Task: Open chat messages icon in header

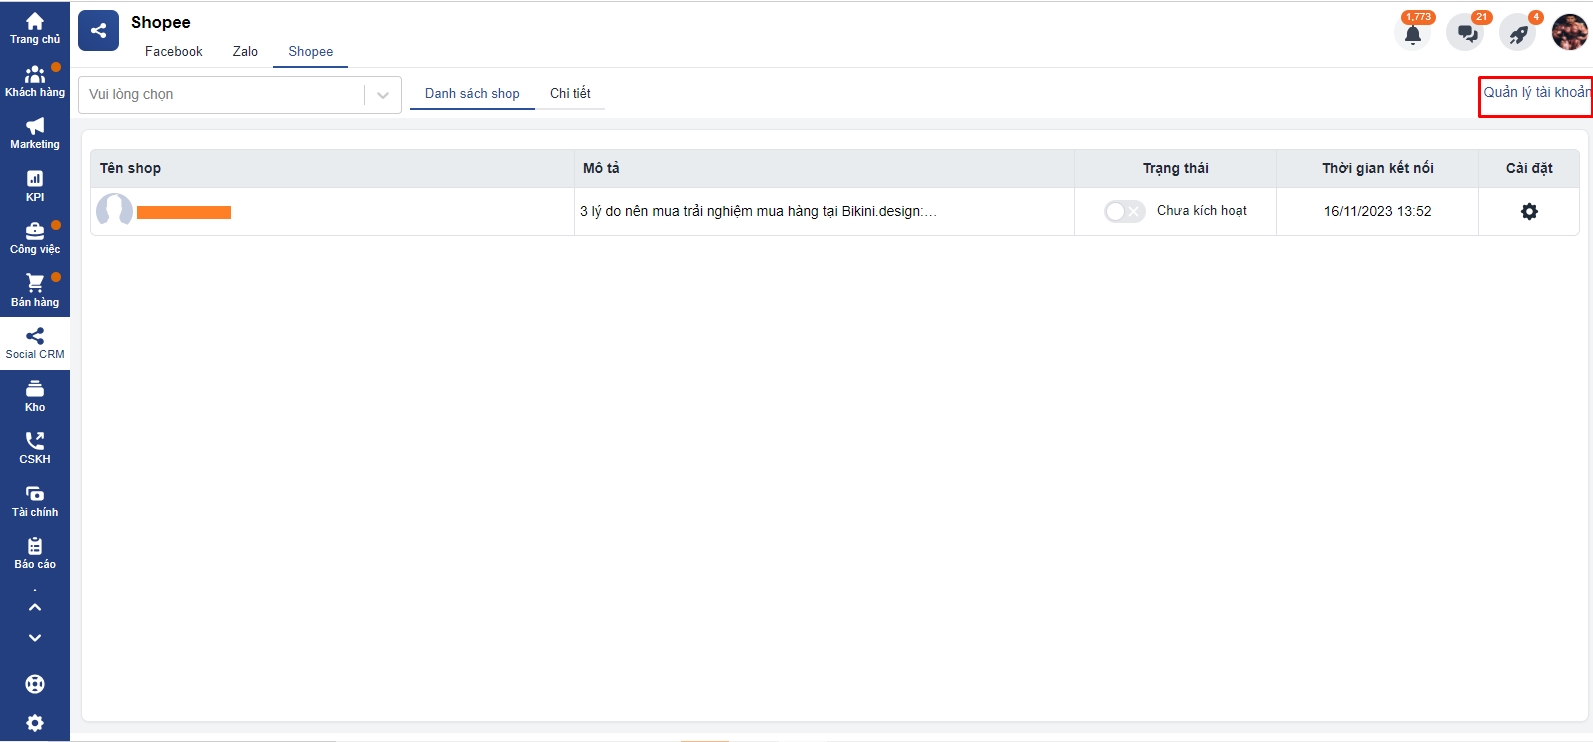Action: pos(1466,34)
